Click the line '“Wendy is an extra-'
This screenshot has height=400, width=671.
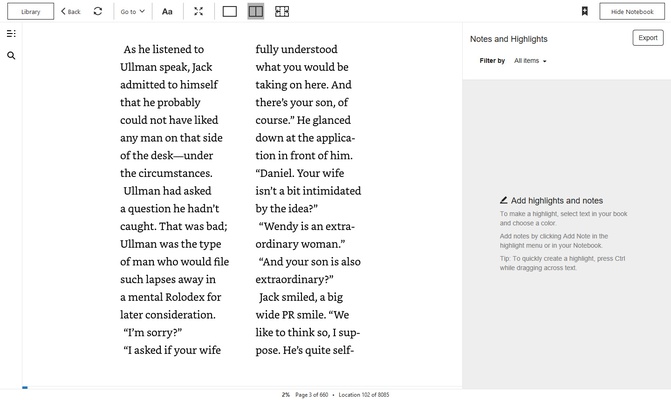(307, 226)
